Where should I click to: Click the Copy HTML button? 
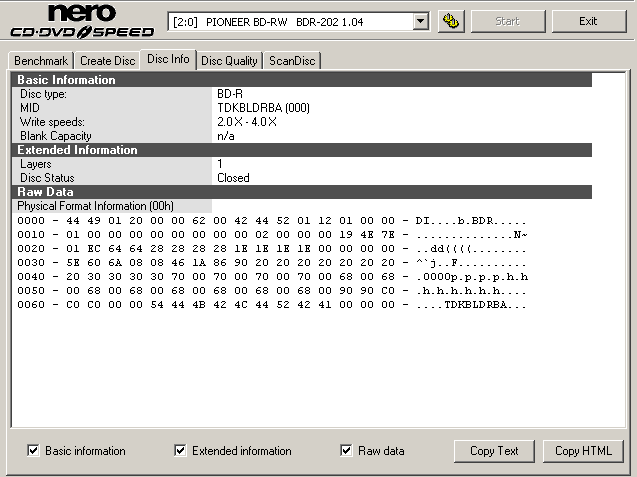point(583,451)
